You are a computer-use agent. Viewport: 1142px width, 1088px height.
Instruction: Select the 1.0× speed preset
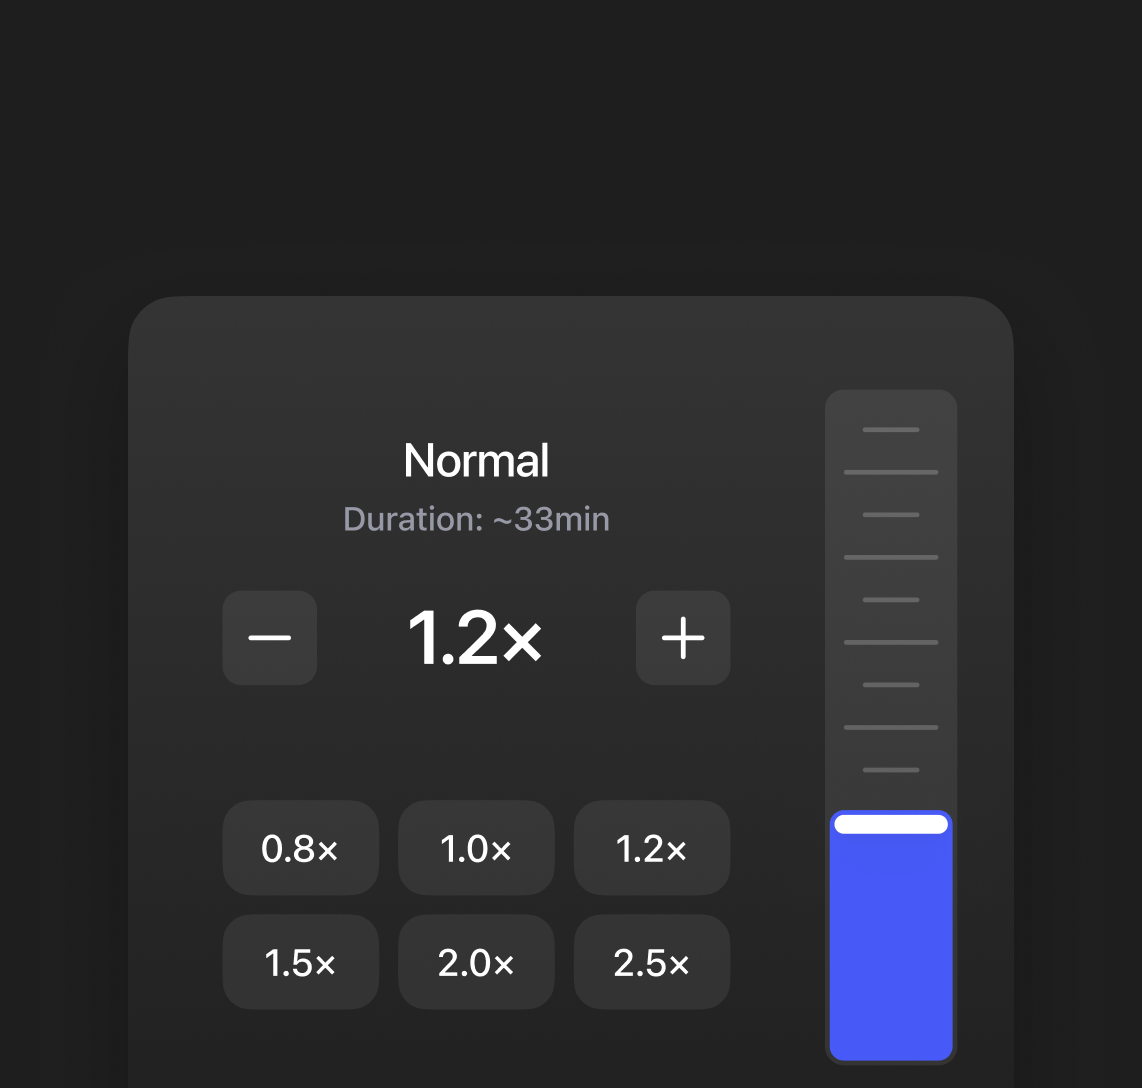point(476,849)
